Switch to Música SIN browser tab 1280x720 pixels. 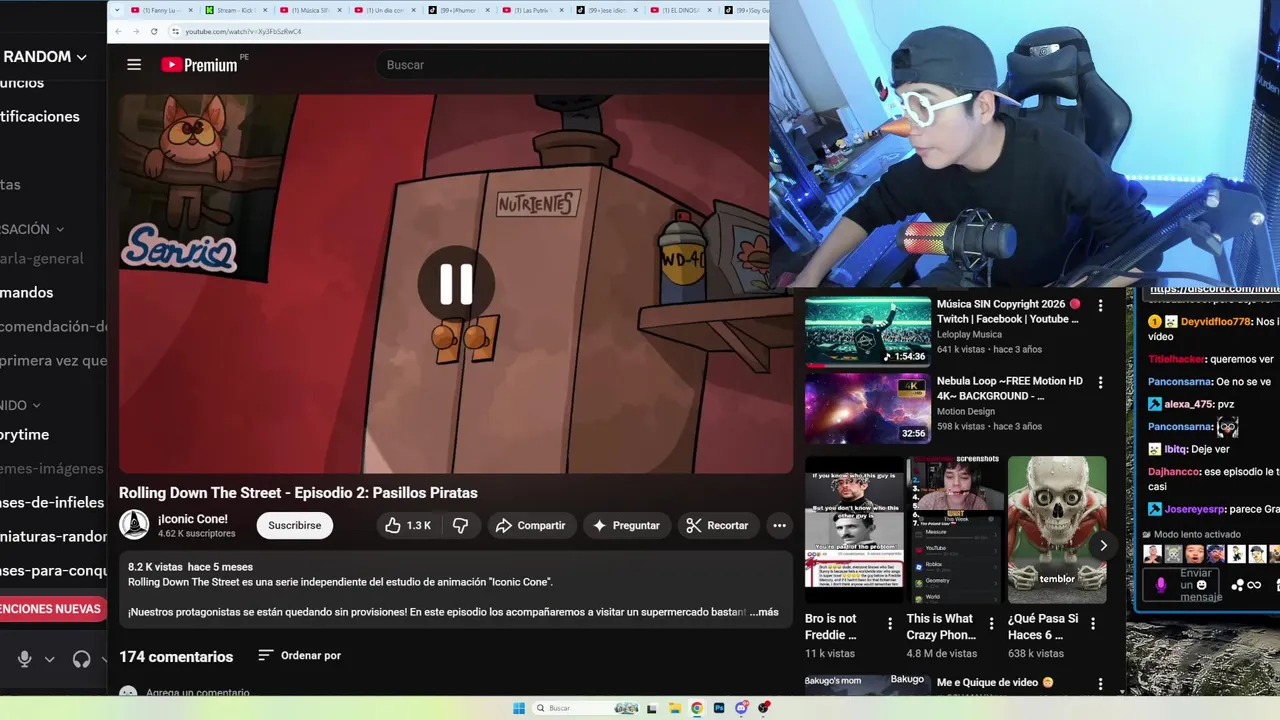coord(310,10)
